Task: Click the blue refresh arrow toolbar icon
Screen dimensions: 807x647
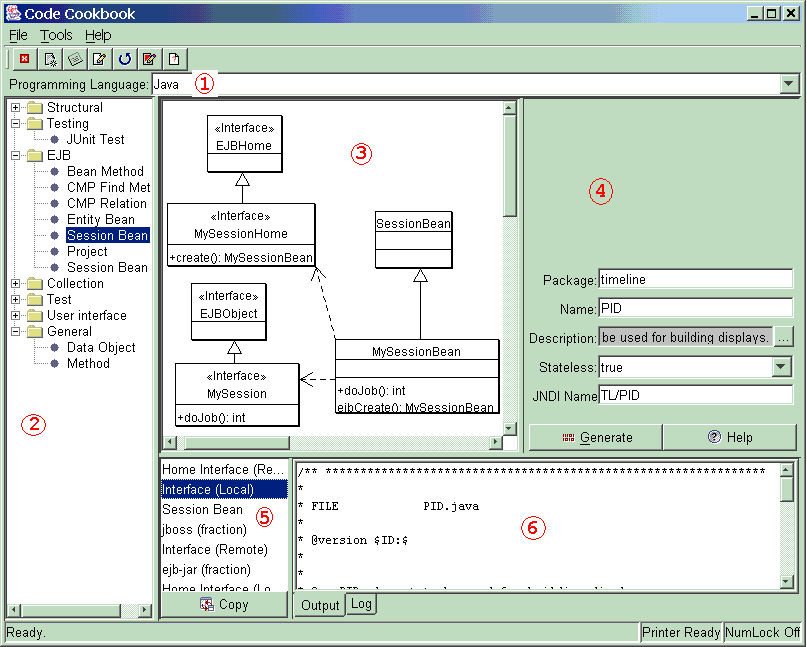Action: tap(125, 59)
